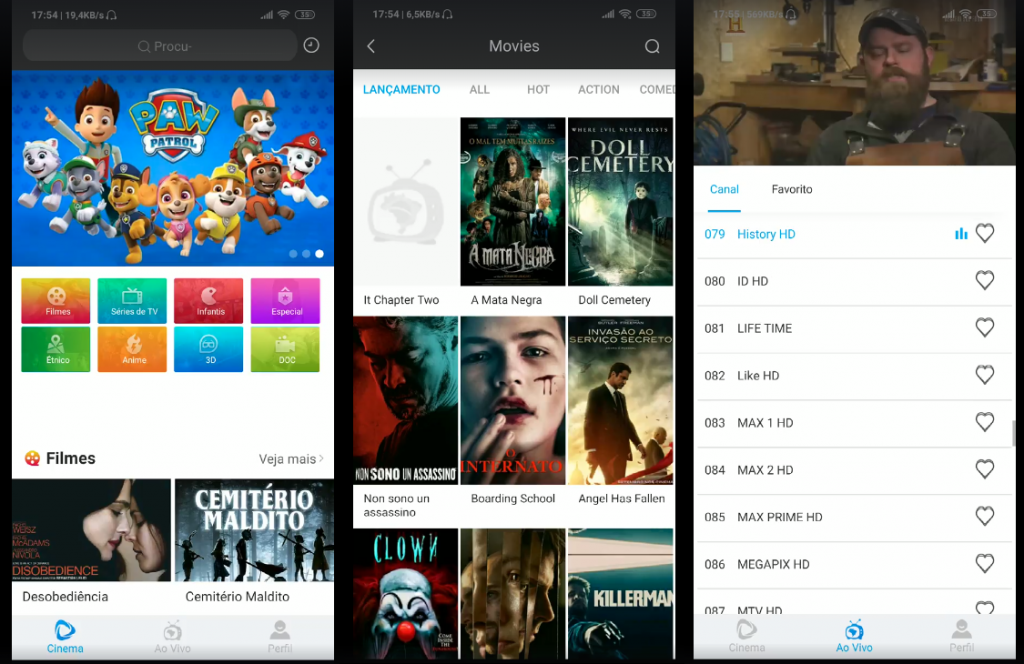Viewport: 1024px width, 664px height.
Task: Open the Favorito tab
Action: click(x=792, y=189)
